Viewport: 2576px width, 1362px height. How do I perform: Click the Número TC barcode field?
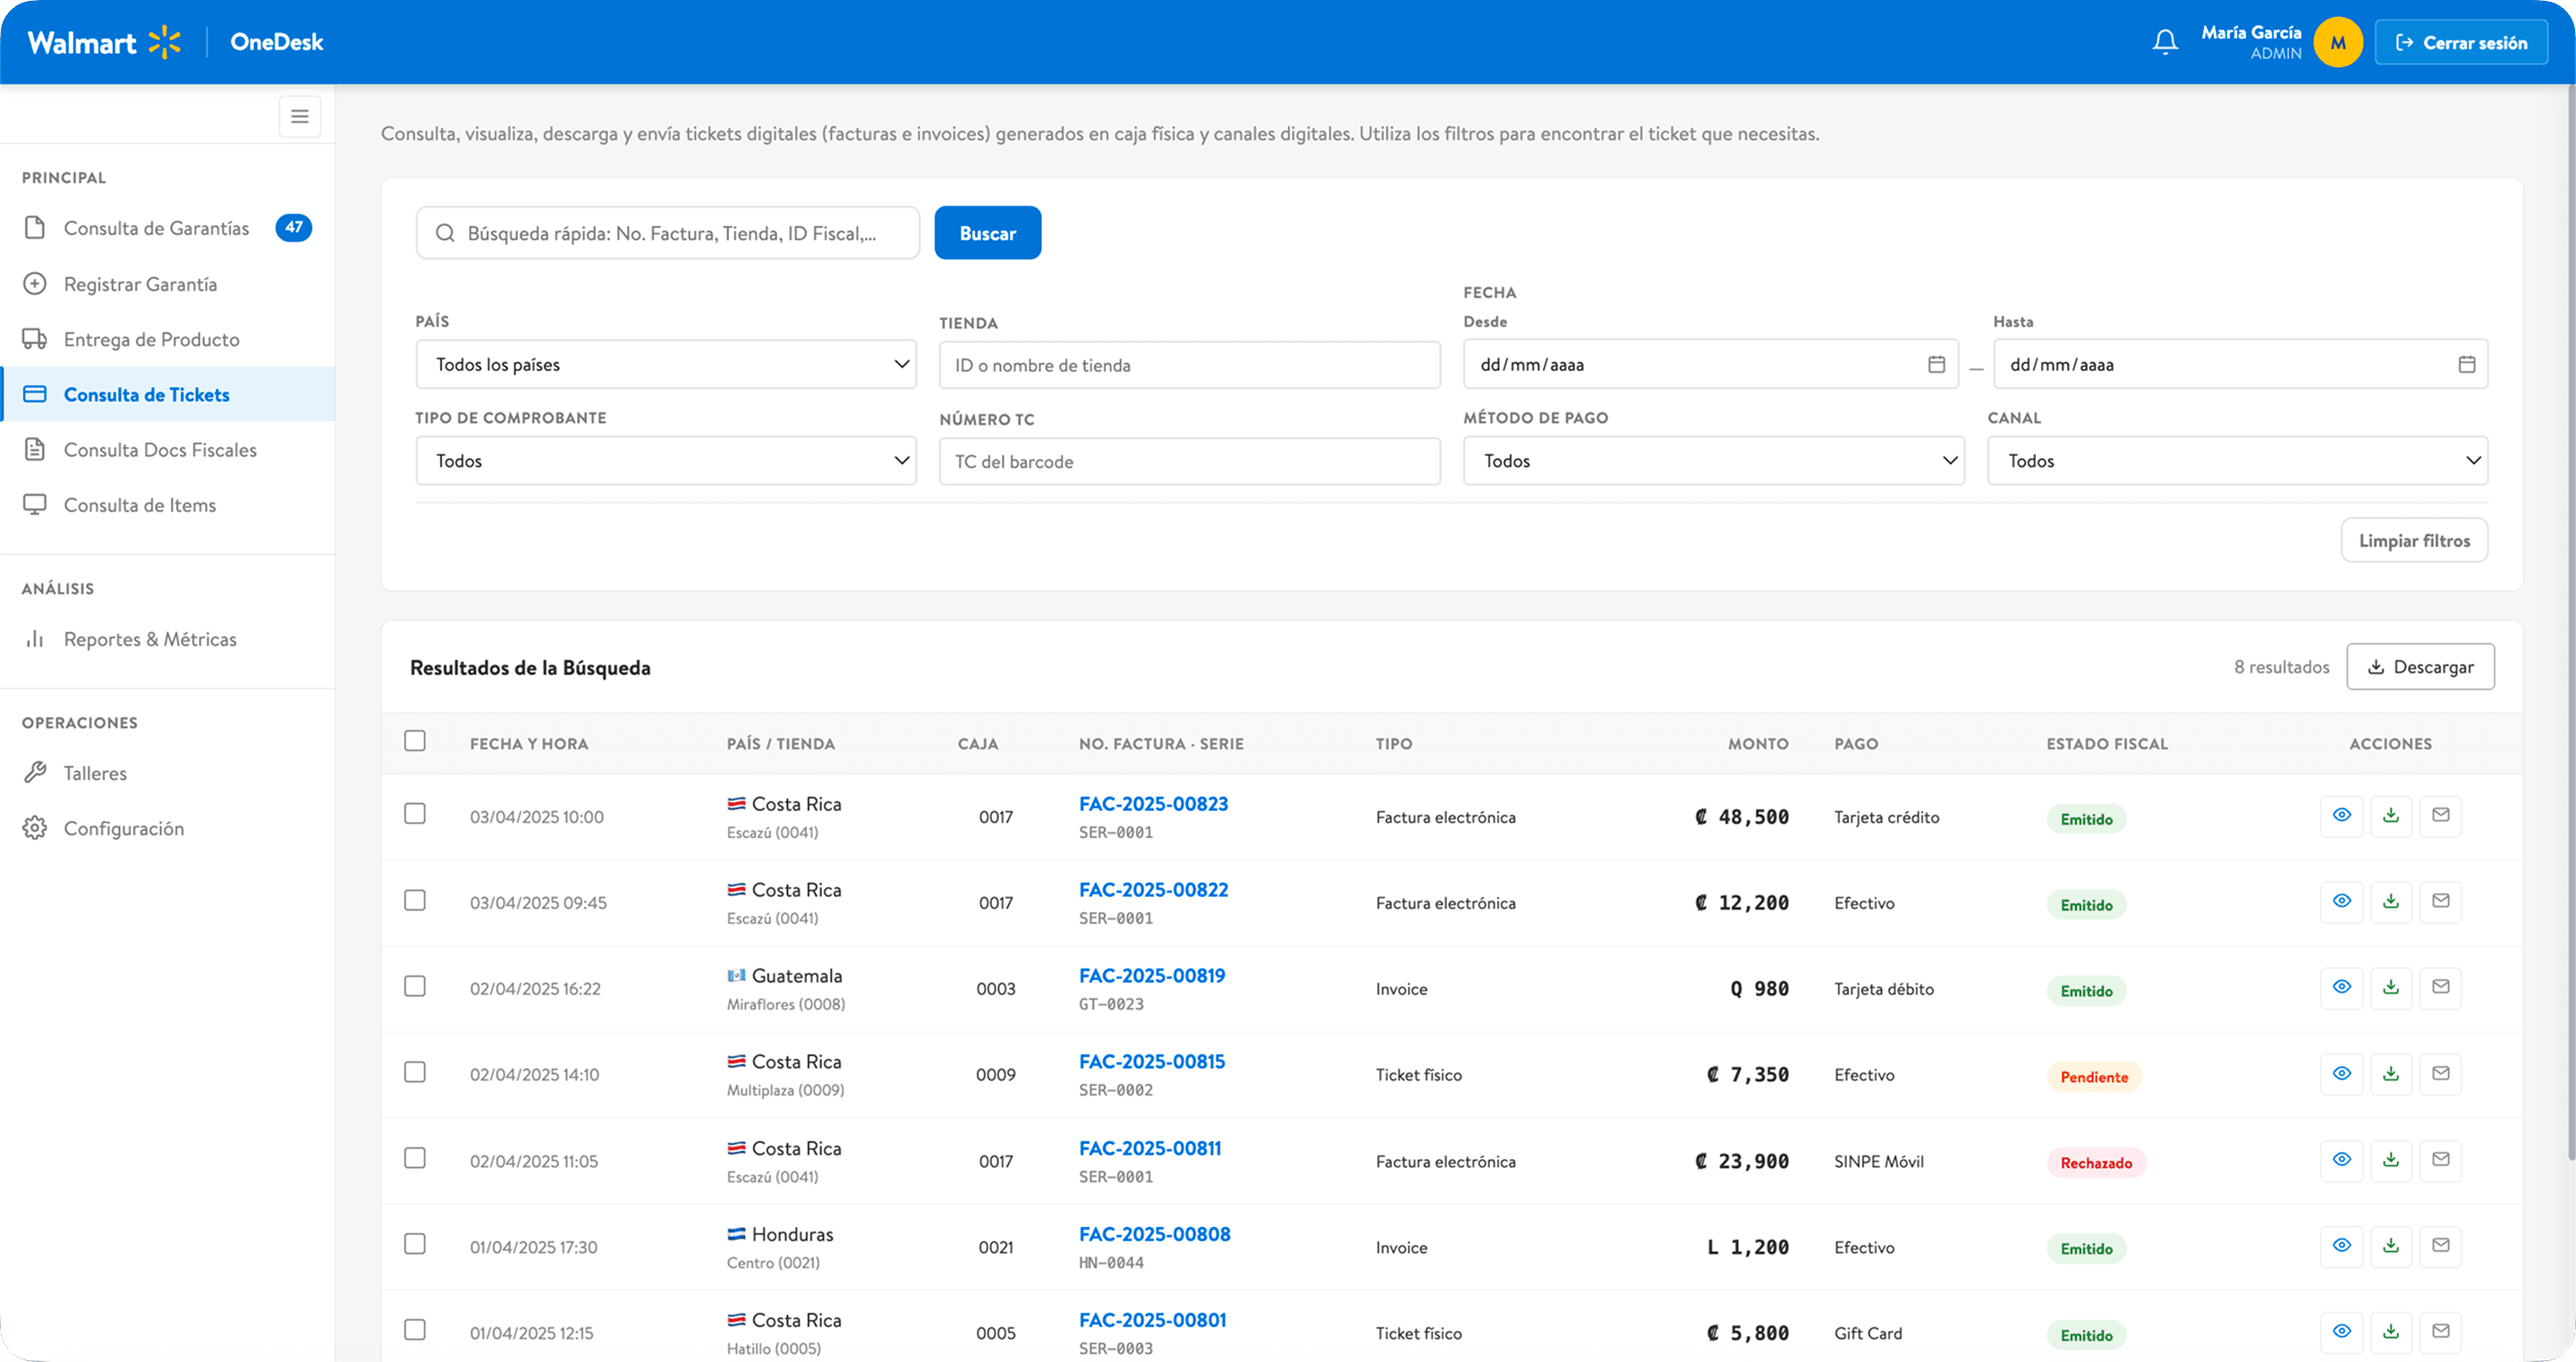click(1190, 462)
